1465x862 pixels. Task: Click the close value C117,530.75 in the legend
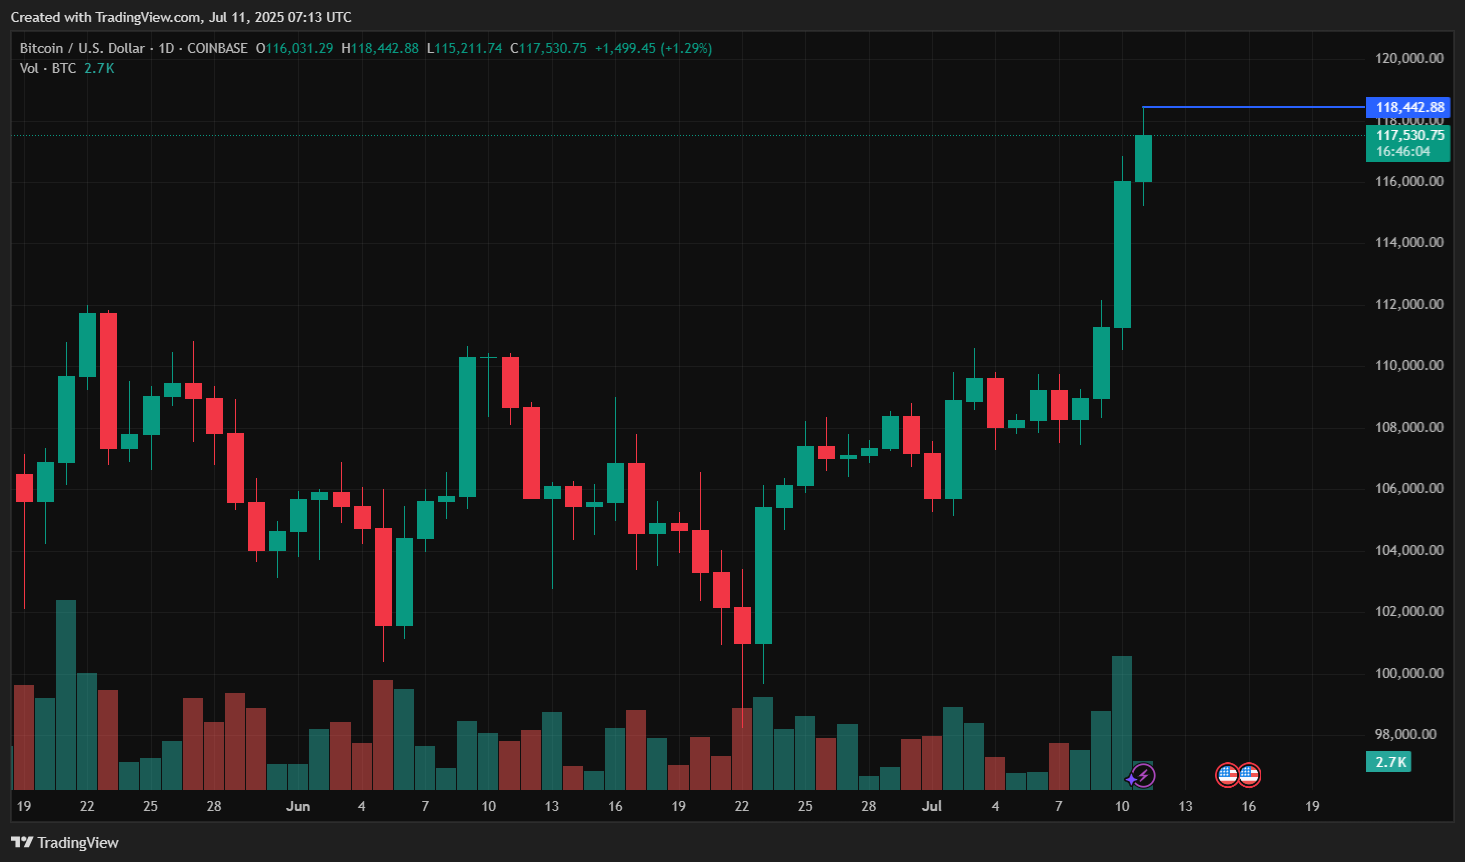click(x=549, y=48)
